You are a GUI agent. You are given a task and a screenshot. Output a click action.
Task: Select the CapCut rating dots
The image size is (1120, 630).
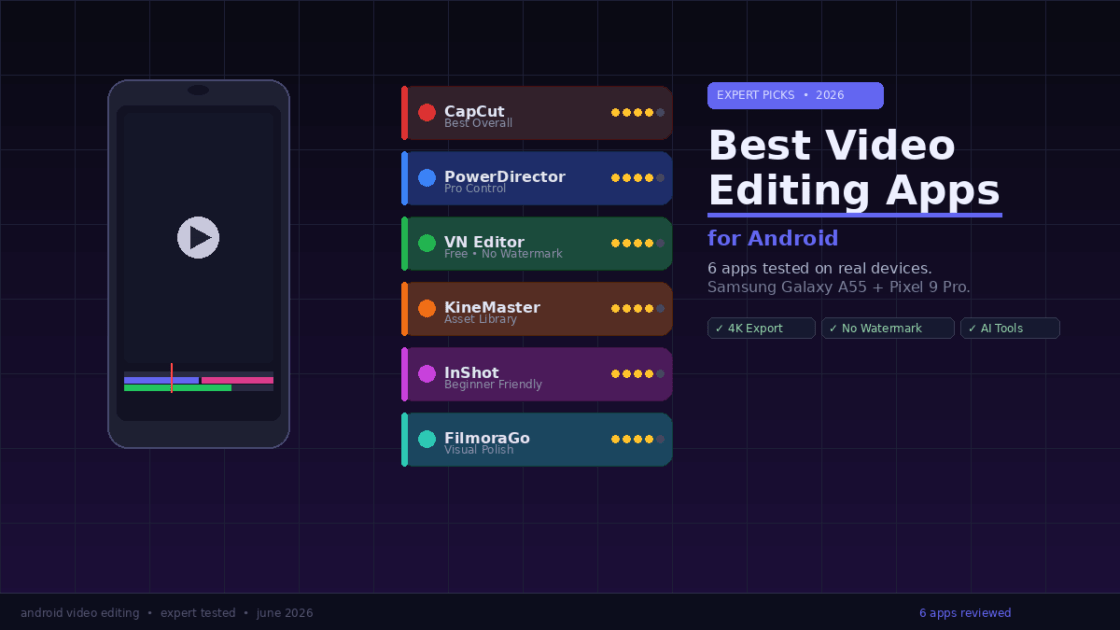click(x=637, y=112)
